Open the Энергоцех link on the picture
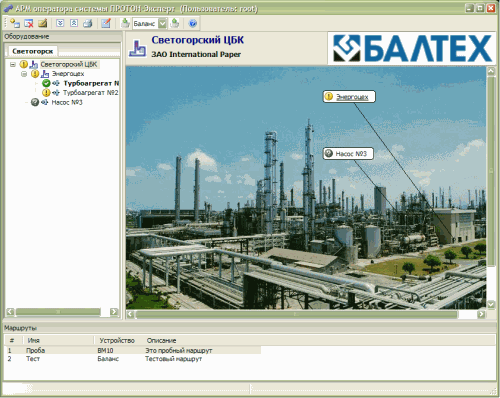 pyautogui.click(x=352, y=97)
